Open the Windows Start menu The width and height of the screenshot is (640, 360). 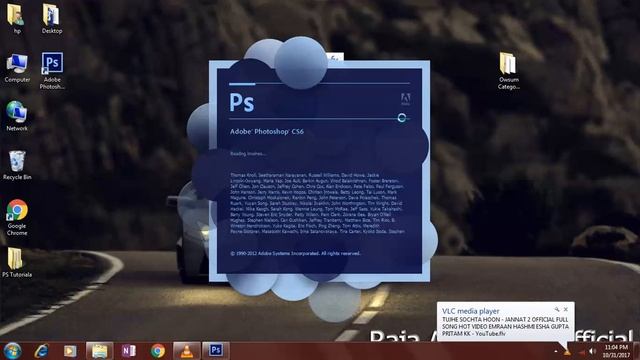coord(12,351)
